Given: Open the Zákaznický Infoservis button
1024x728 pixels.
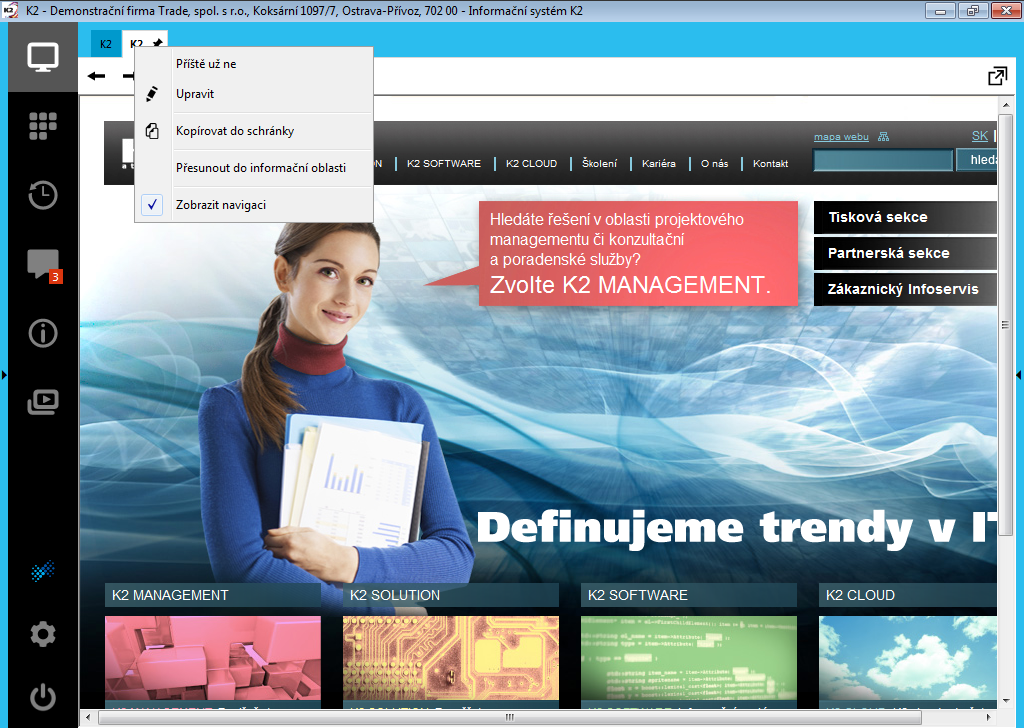Looking at the screenshot, I should tap(905, 289).
